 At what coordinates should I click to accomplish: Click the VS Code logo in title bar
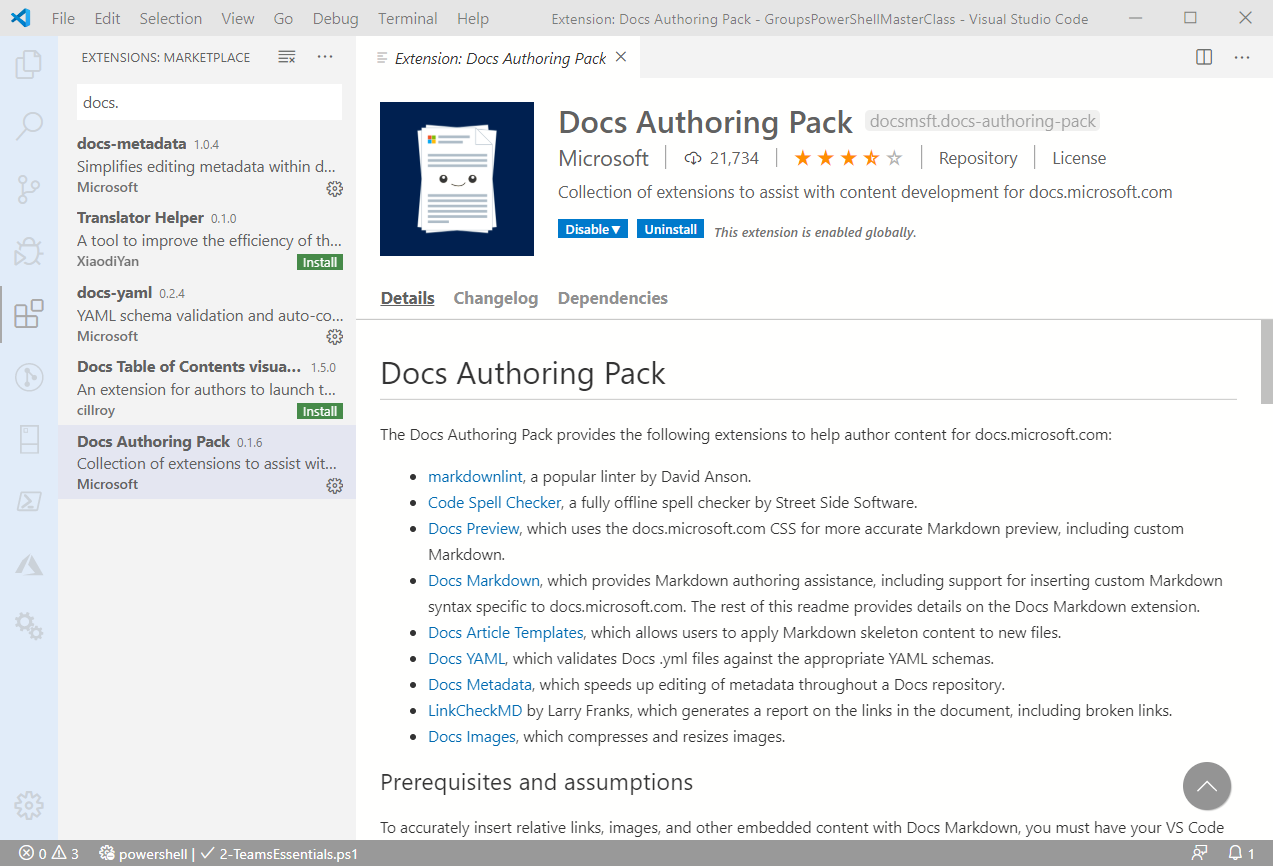pos(21,18)
